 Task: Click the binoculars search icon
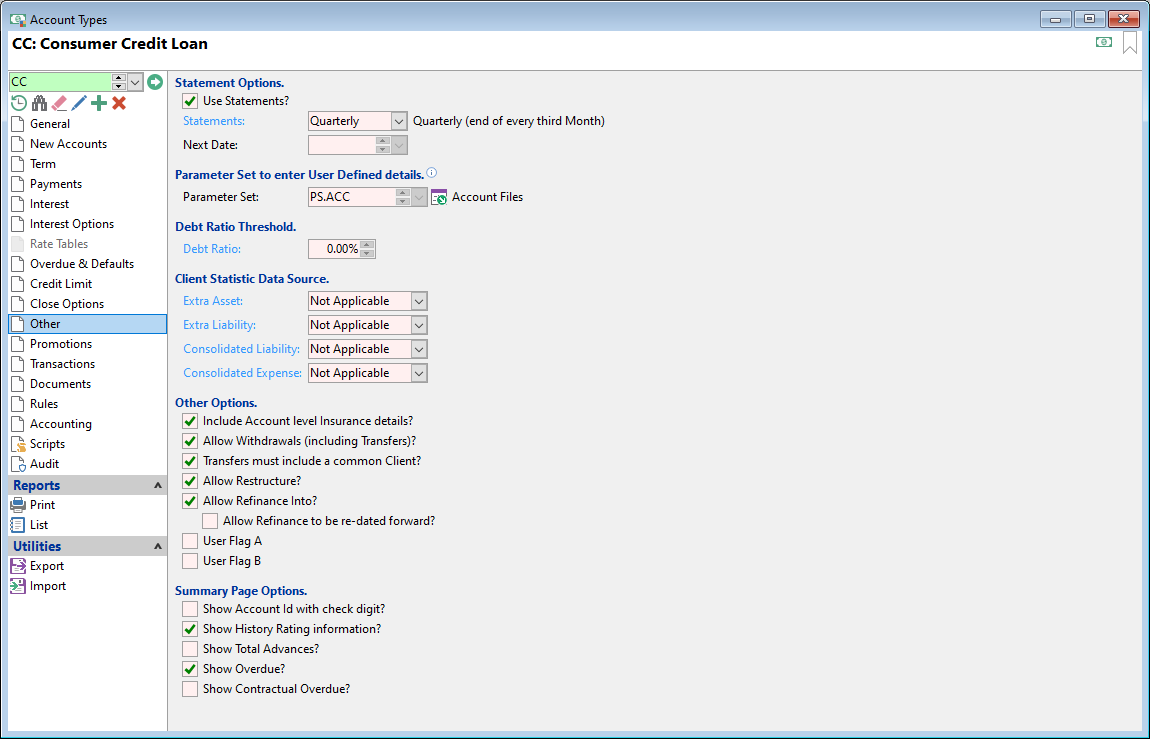[39, 103]
